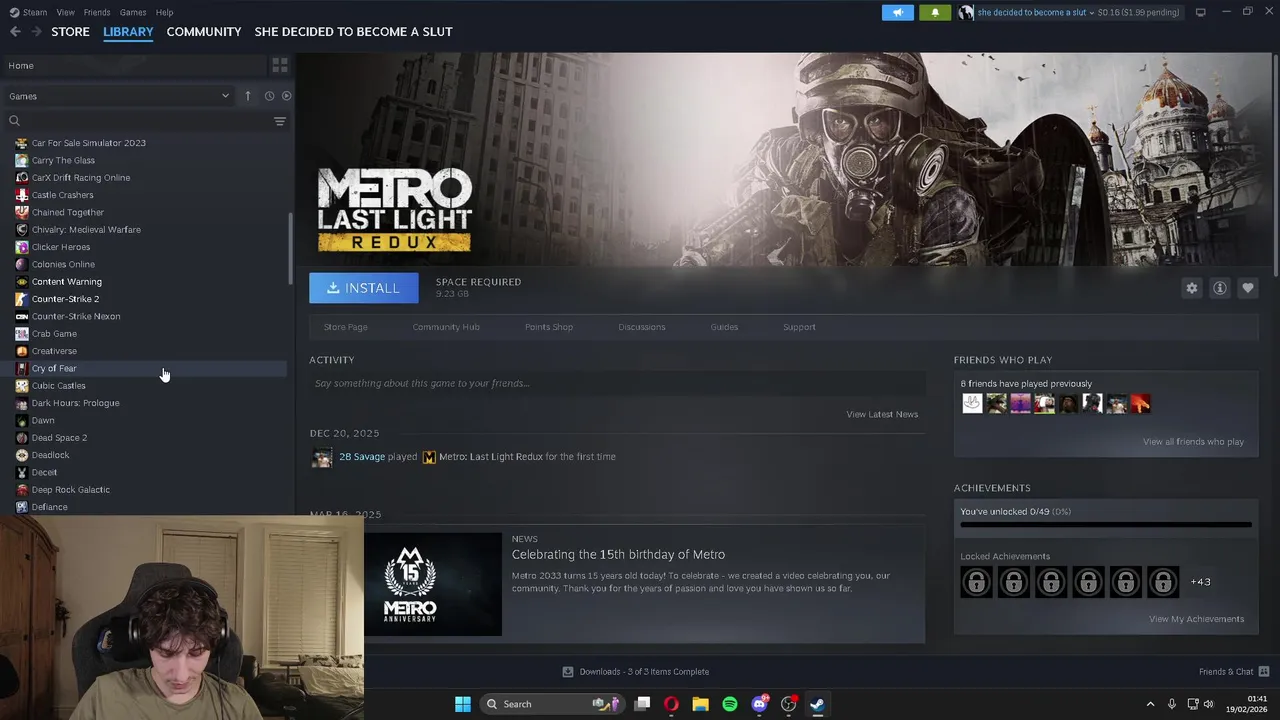Image resolution: width=1280 pixels, height=720 pixels.
Task: Switch to the STORE tab
Action: click(70, 32)
